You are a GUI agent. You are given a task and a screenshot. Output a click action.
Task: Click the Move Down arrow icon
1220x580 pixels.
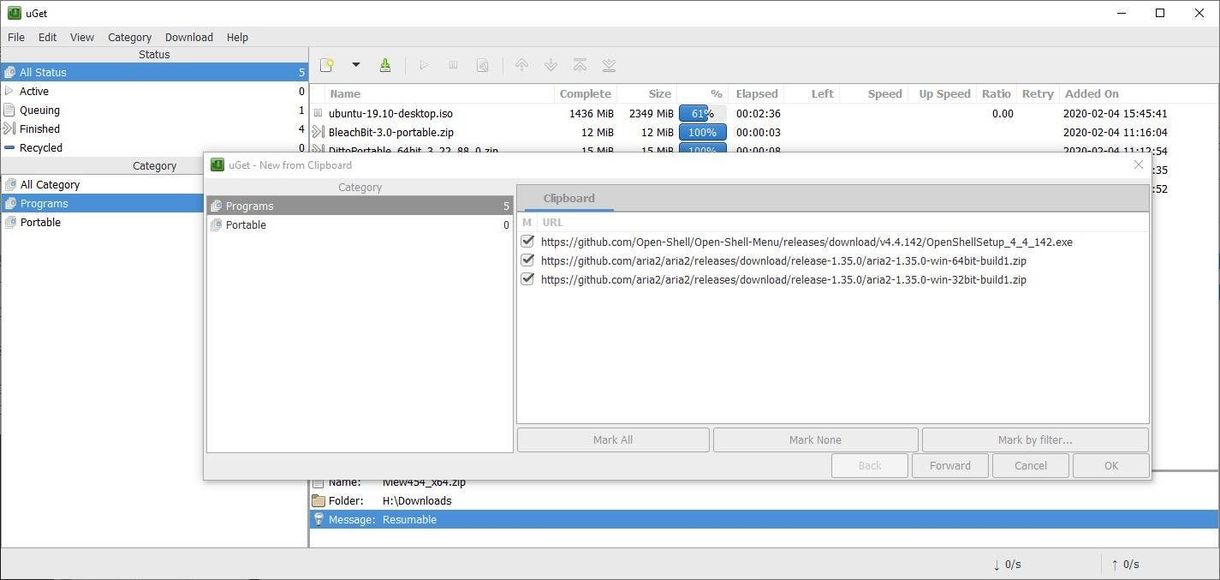(x=550, y=65)
